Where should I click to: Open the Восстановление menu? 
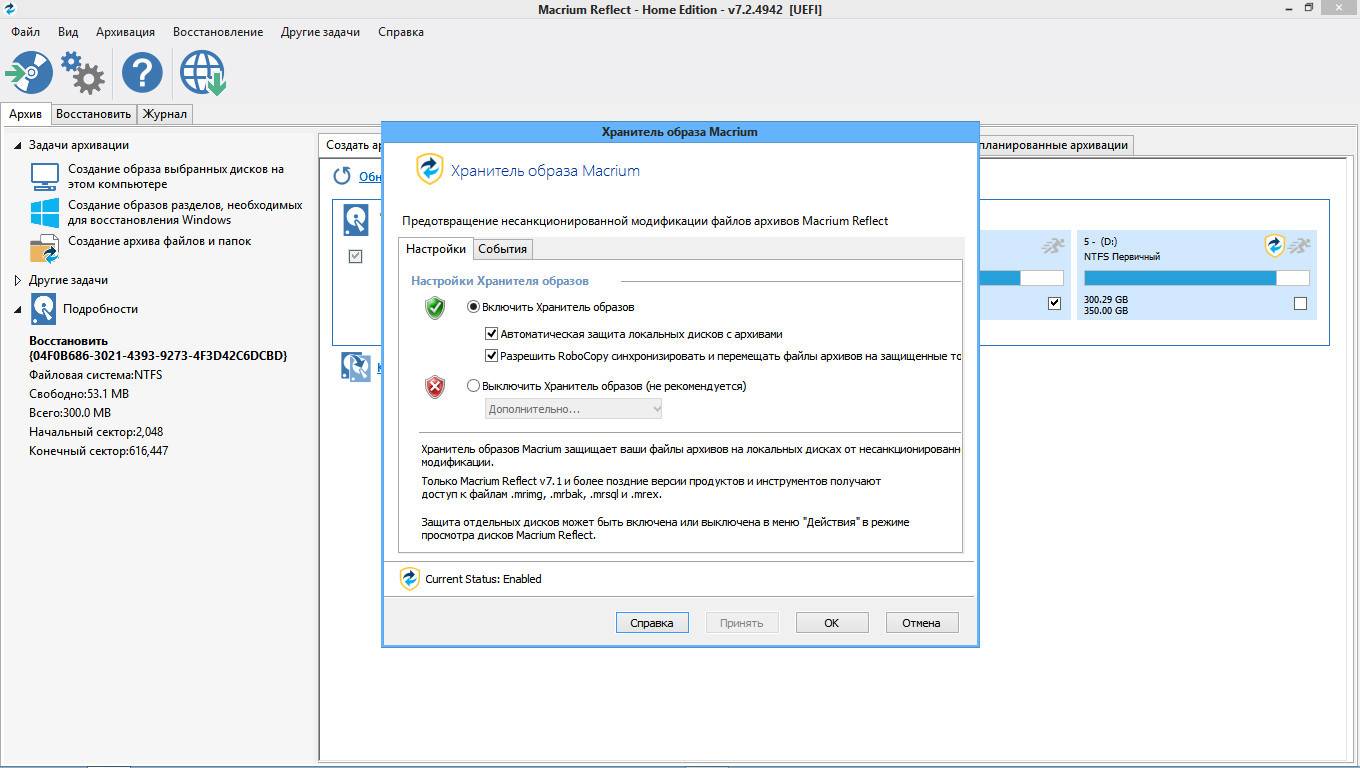point(218,32)
